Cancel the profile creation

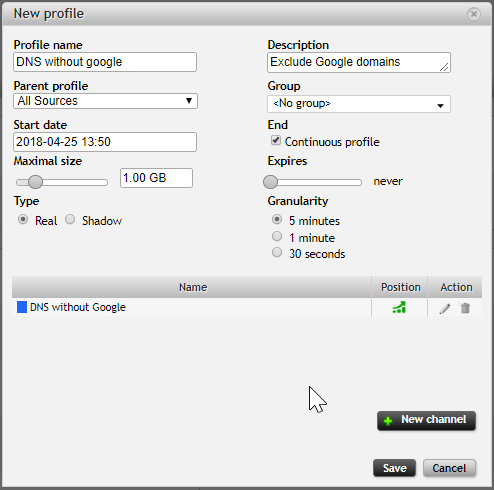[449, 468]
